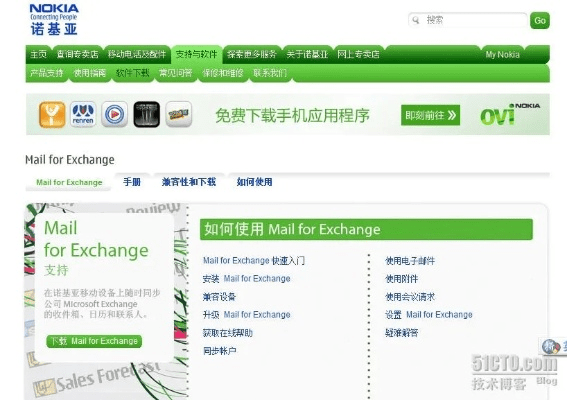Click the 如何使用 Mail for Exchange green header
The width and height of the screenshot is (567, 400).
(x=366, y=229)
